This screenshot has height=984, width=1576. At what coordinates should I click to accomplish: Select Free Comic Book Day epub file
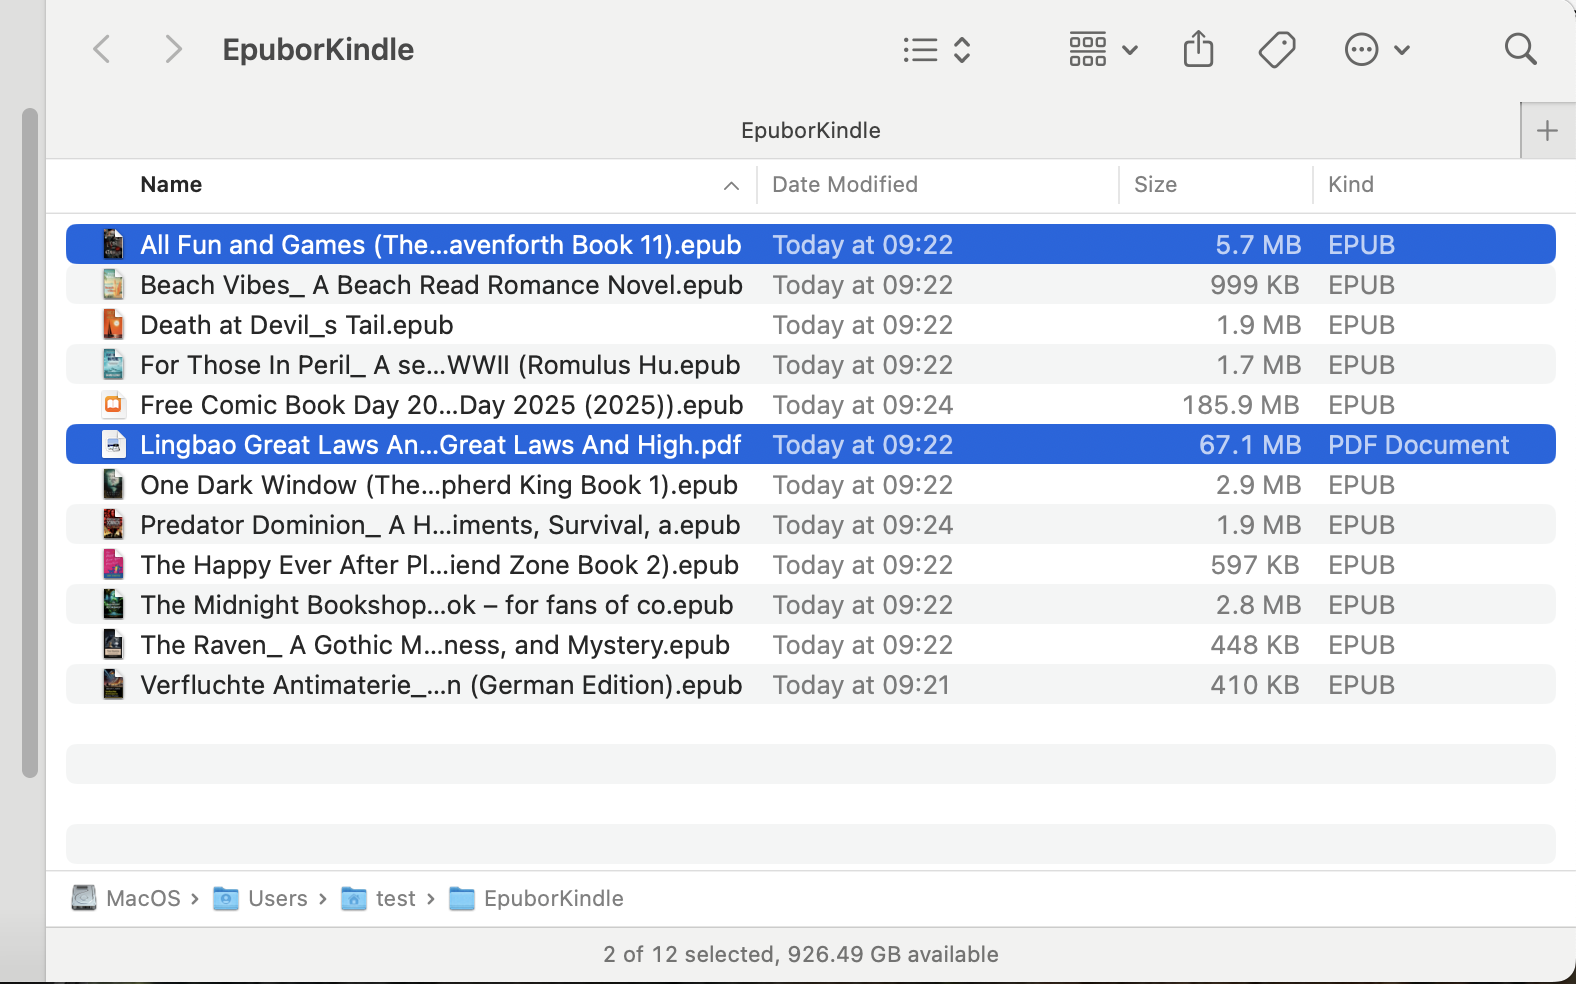click(441, 405)
